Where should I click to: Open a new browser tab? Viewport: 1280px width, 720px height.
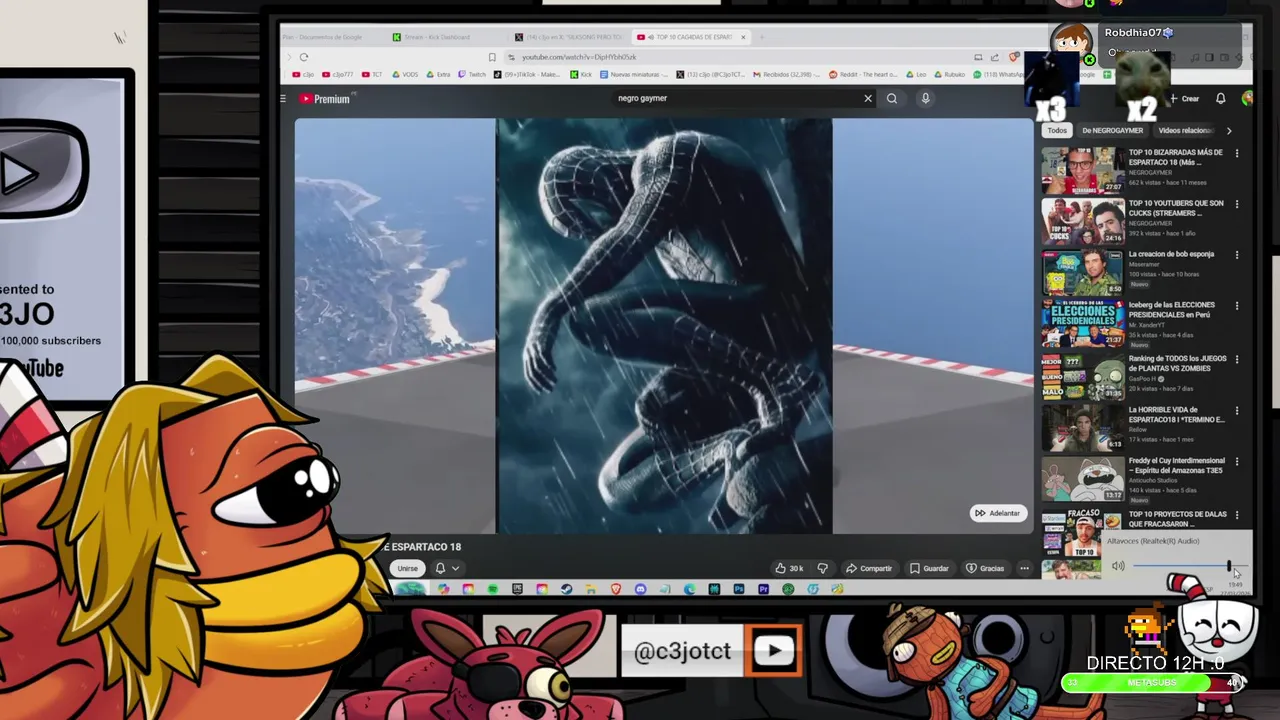[762, 37]
